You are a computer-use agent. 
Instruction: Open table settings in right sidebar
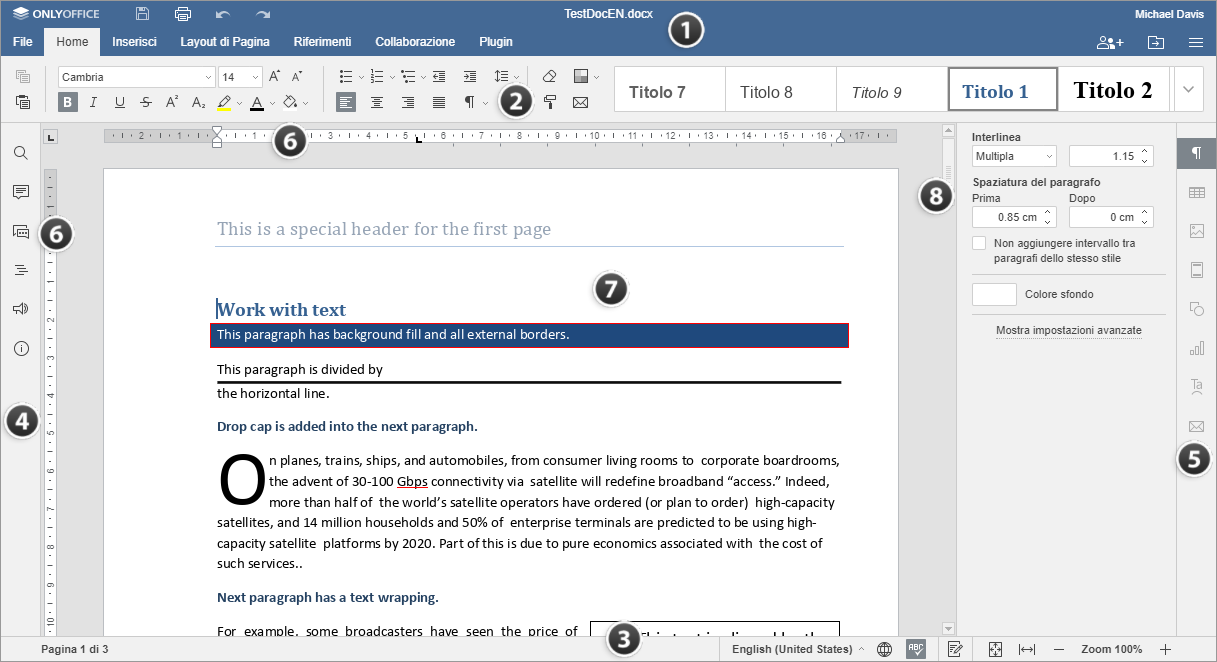(1196, 192)
